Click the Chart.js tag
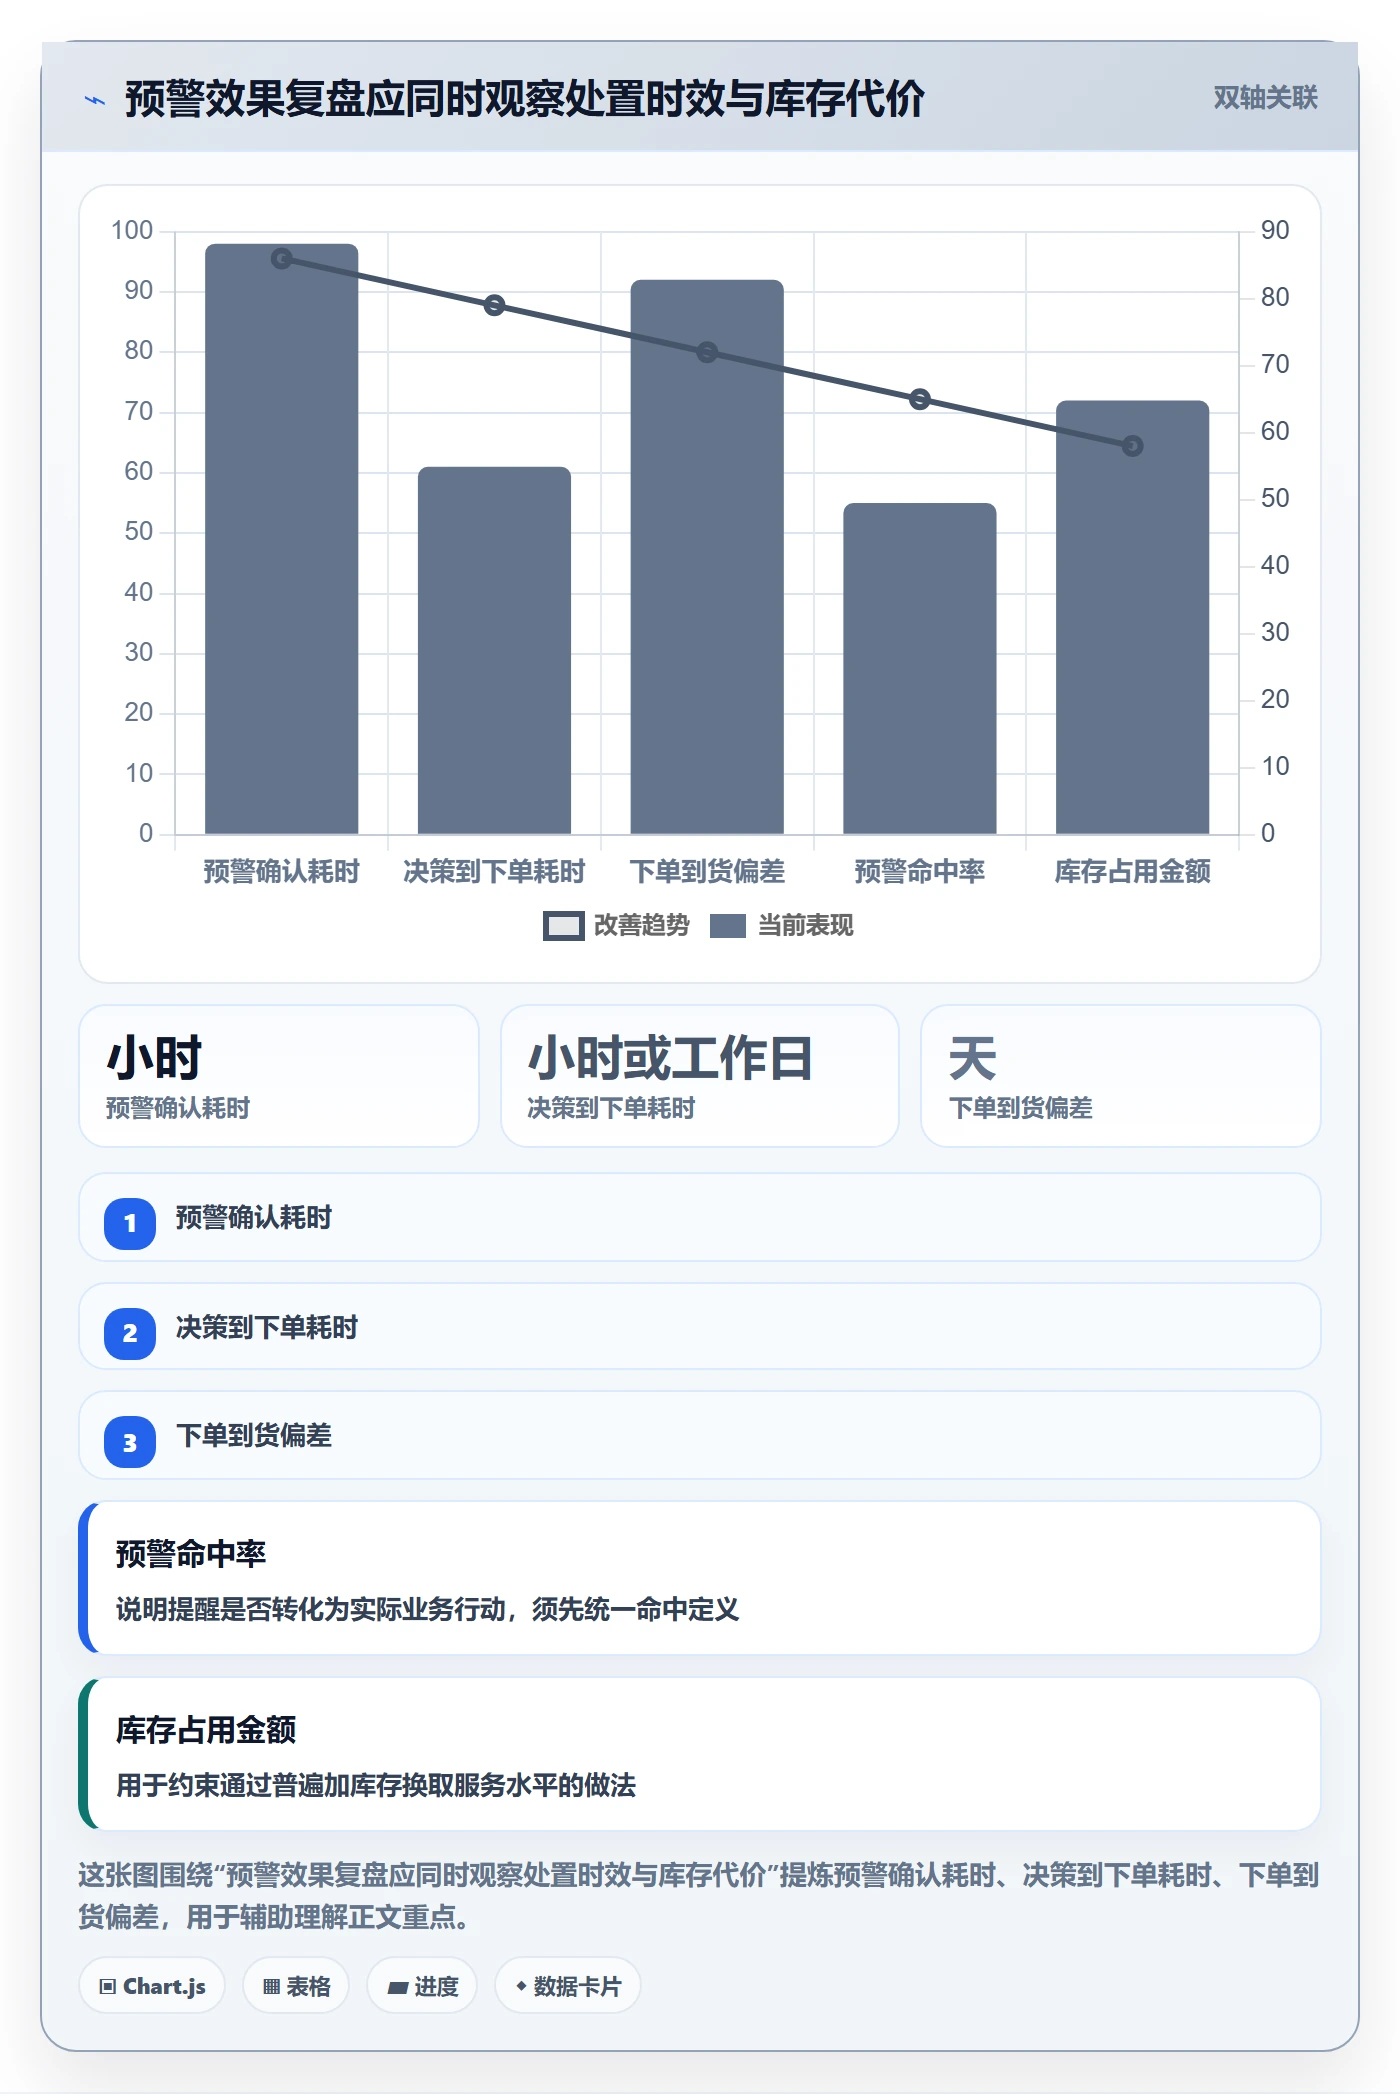Image resolution: width=1400 pixels, height=2094 pixels. (152, 1986)
